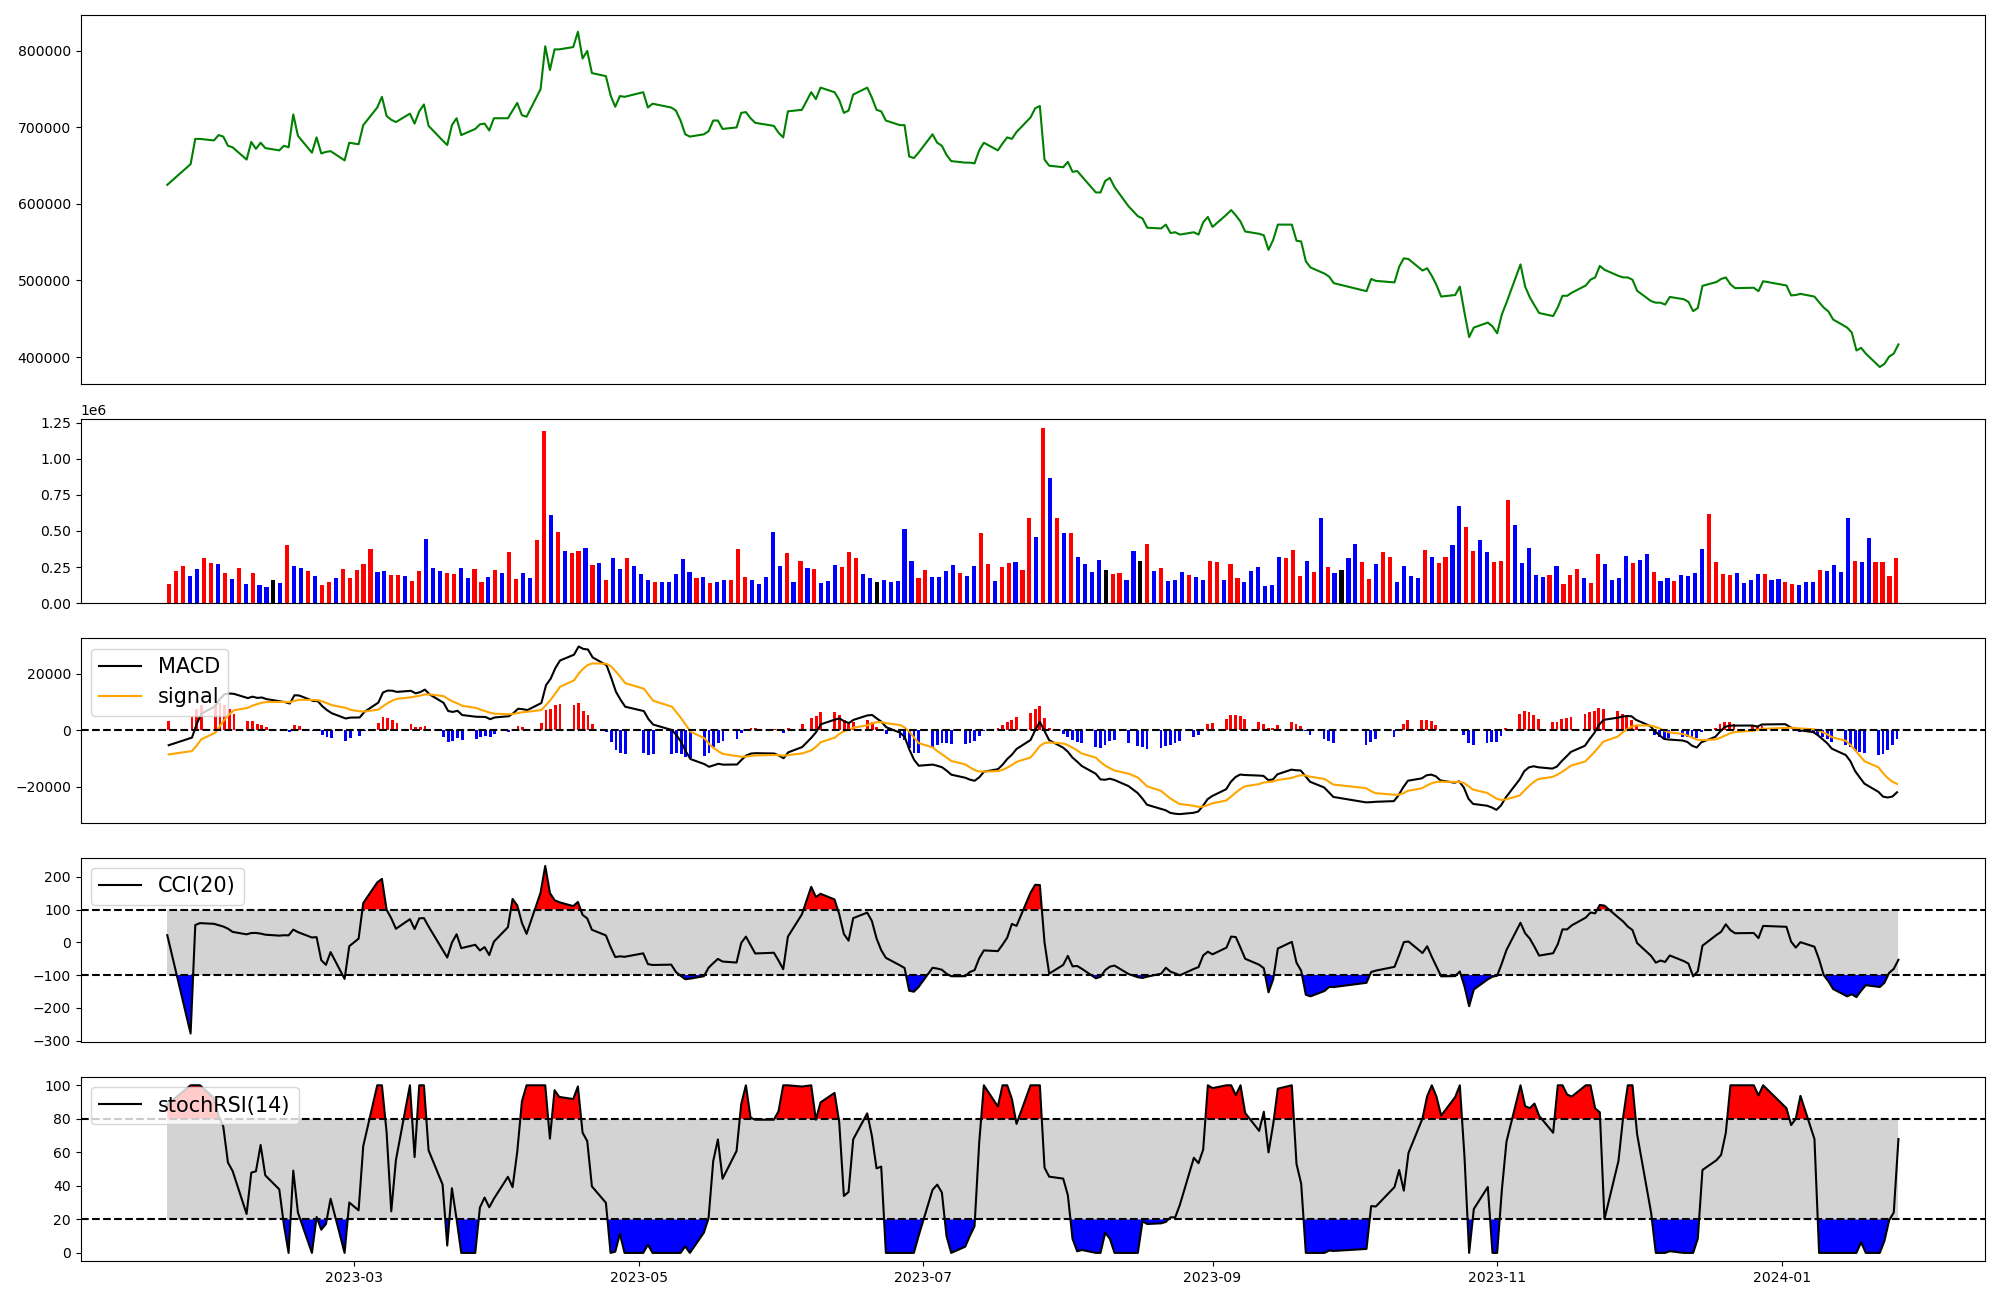This screenshot has width=2000, height=1300.
Task: Click the 2023-05 x-axis date label
Action: click(638, 1277)
